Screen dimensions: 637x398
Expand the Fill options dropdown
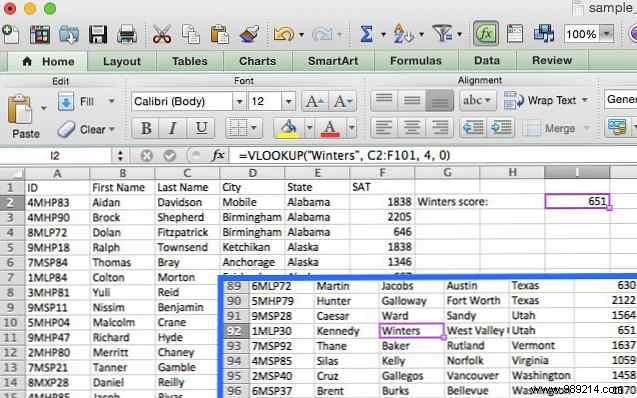coord(111,101)
